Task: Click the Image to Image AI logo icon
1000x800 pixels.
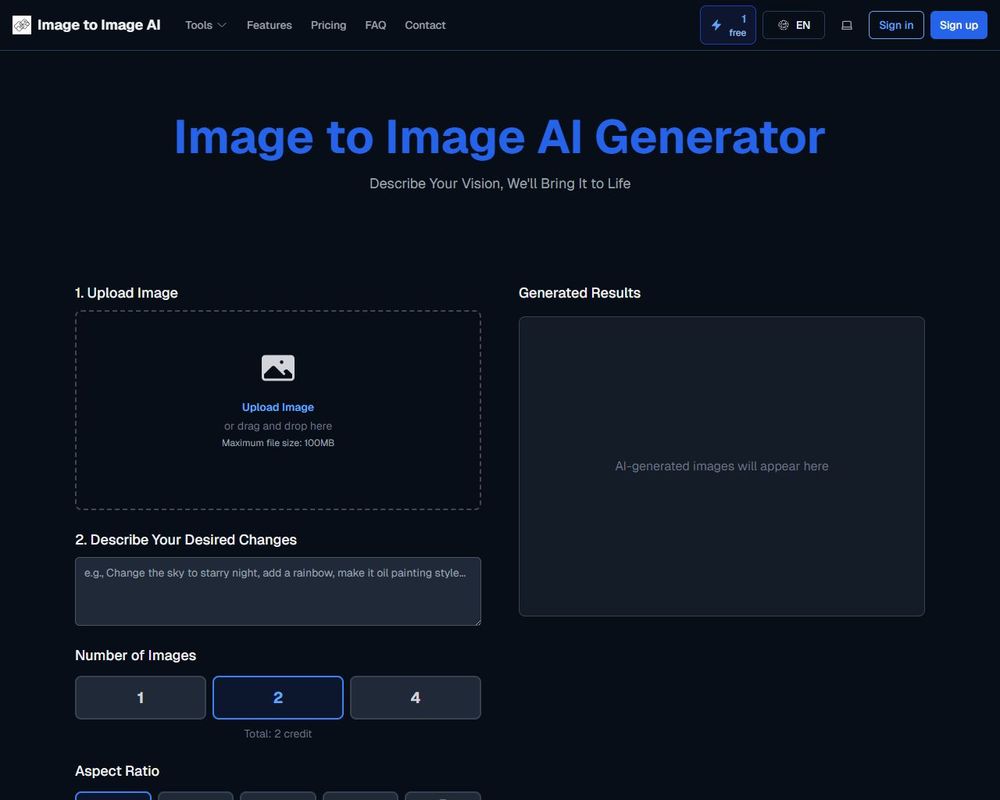Action: click(x=22, y=25)
